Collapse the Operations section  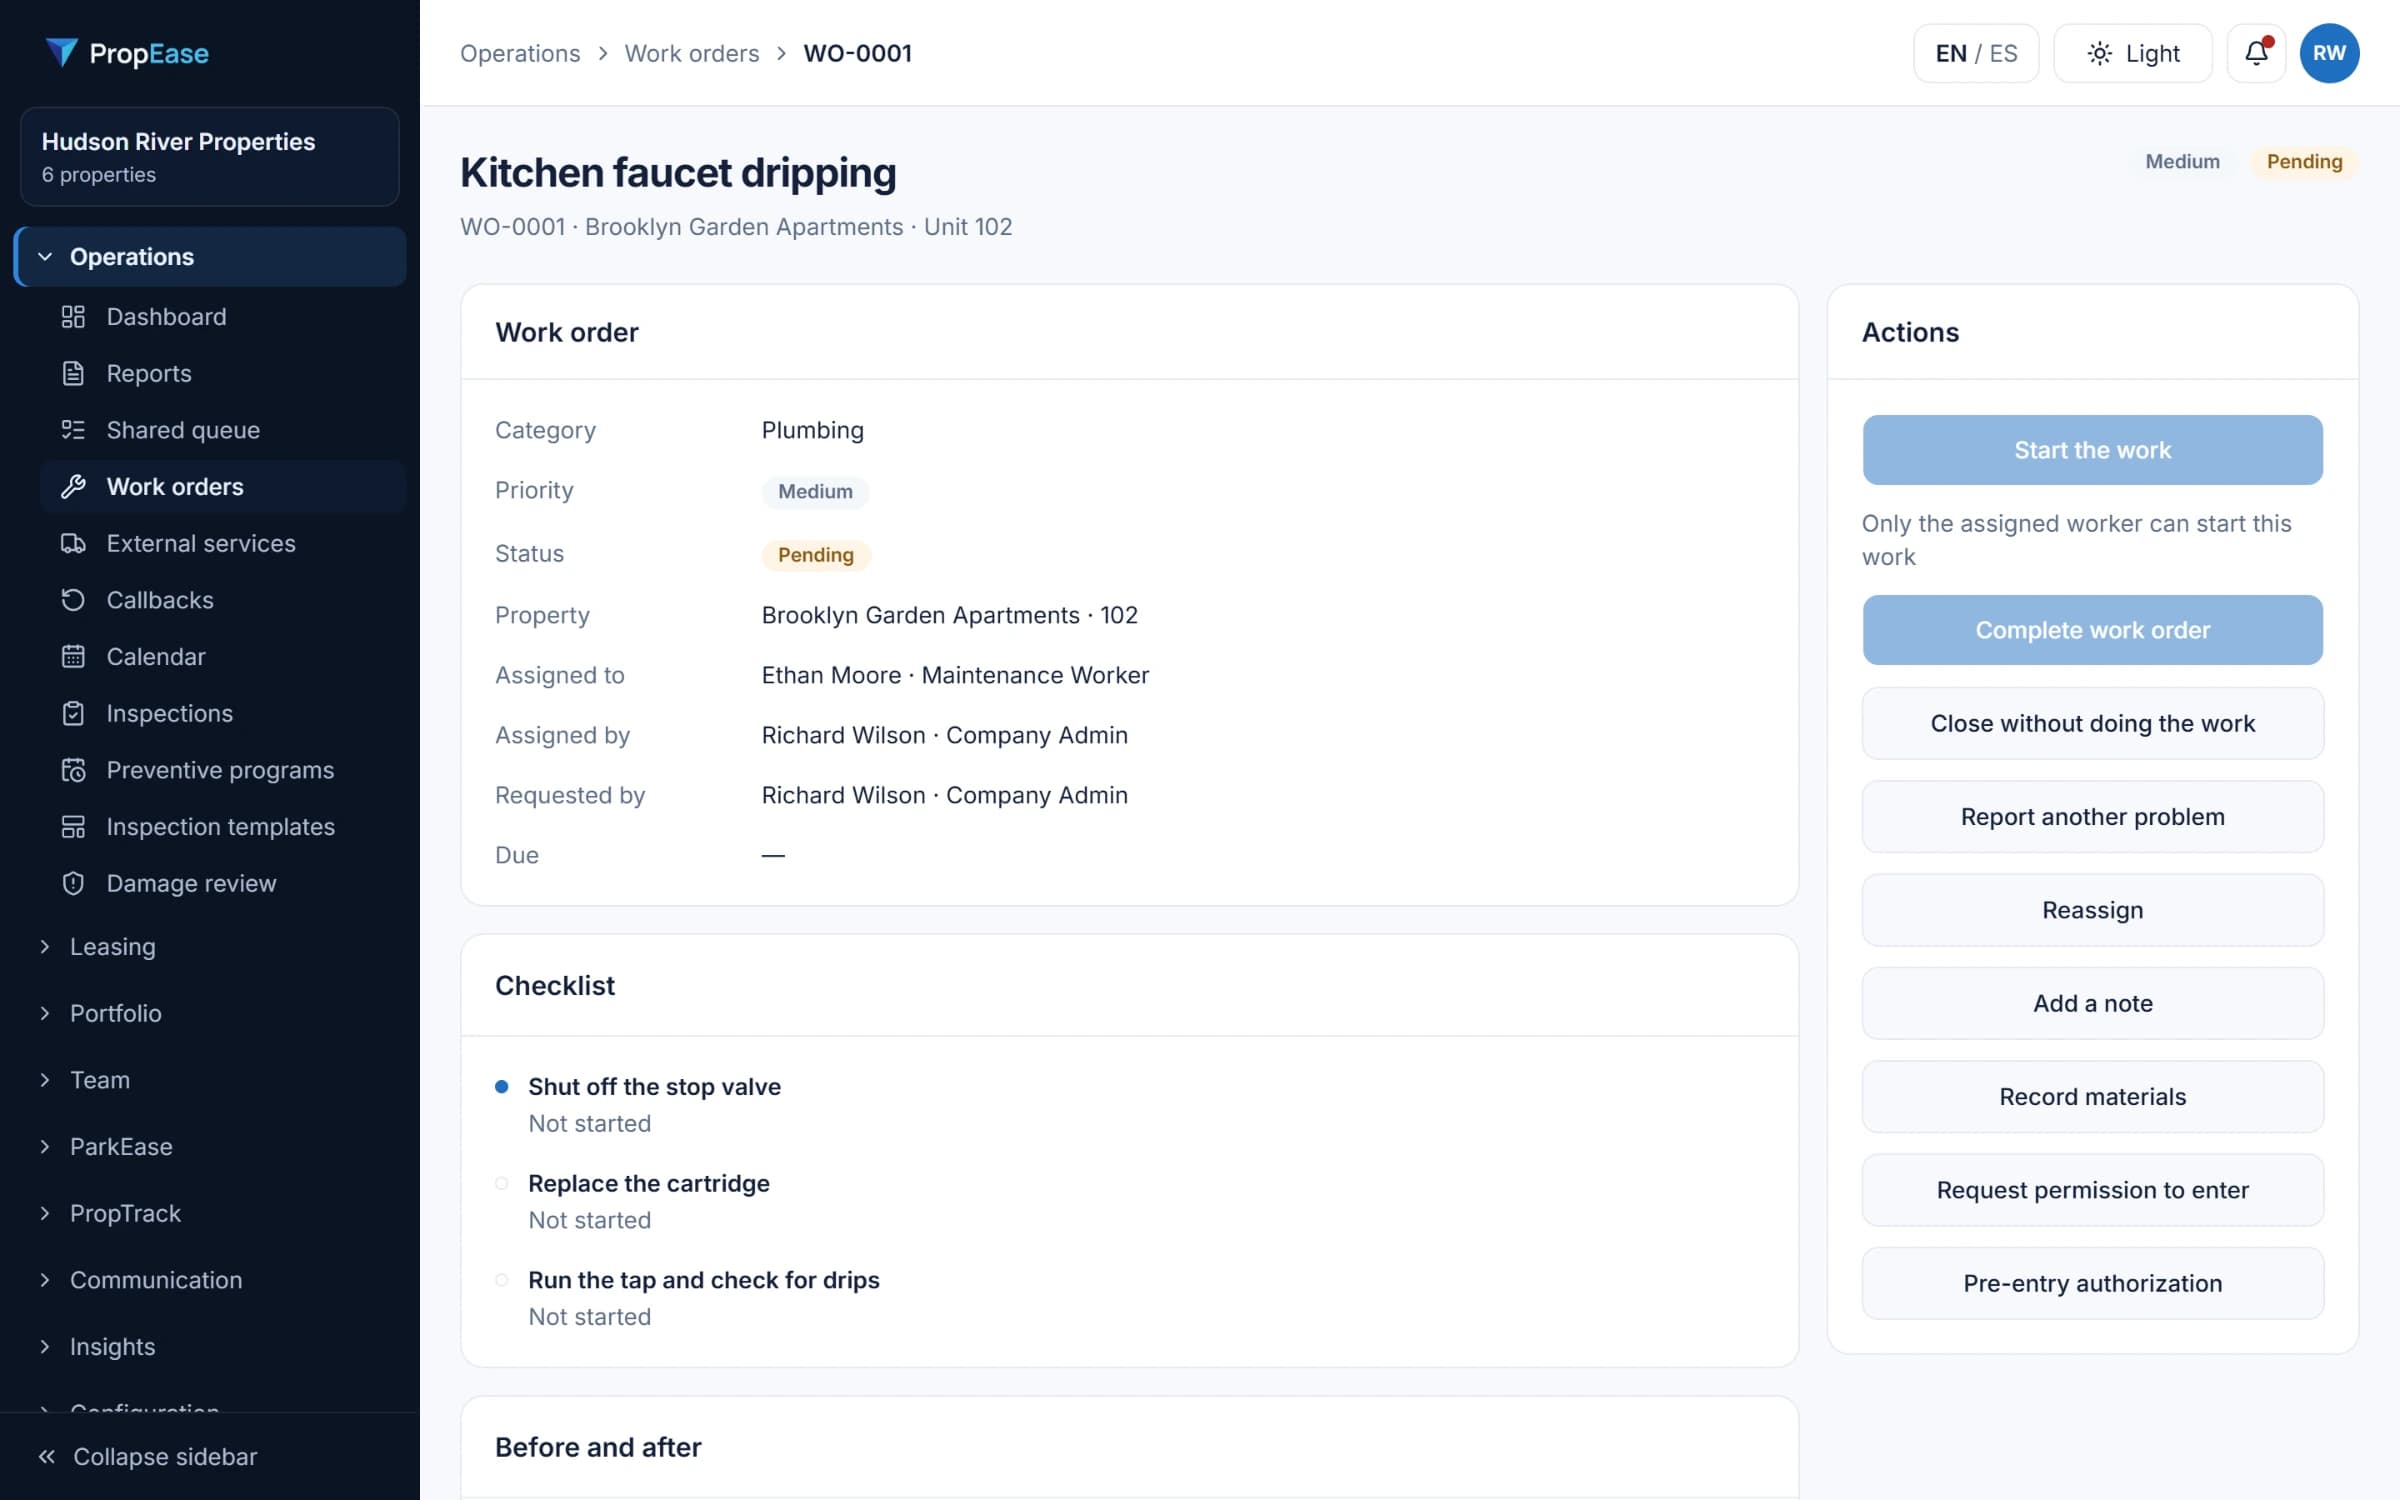[x=210, y=257]
